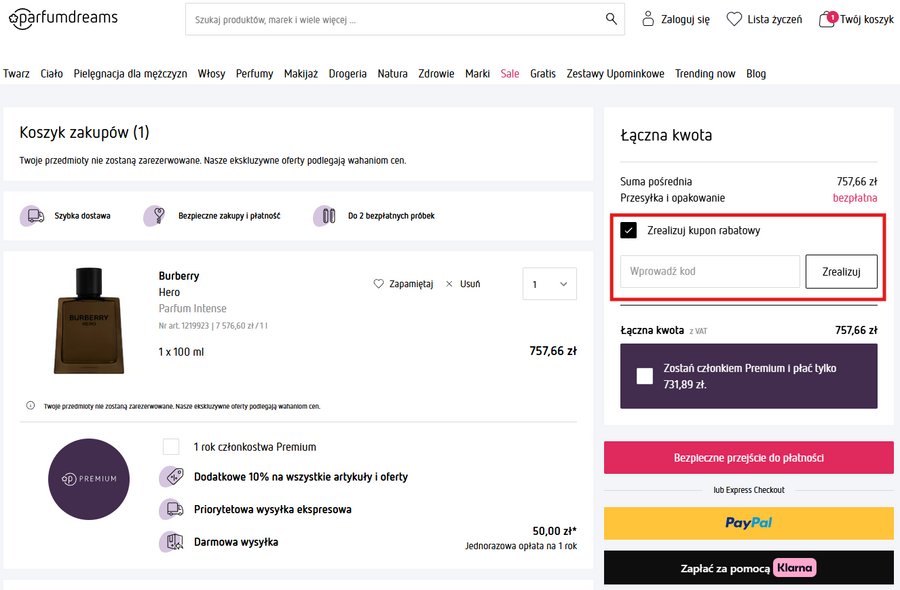Remove item with Usuń X icon

coord(450,284)
